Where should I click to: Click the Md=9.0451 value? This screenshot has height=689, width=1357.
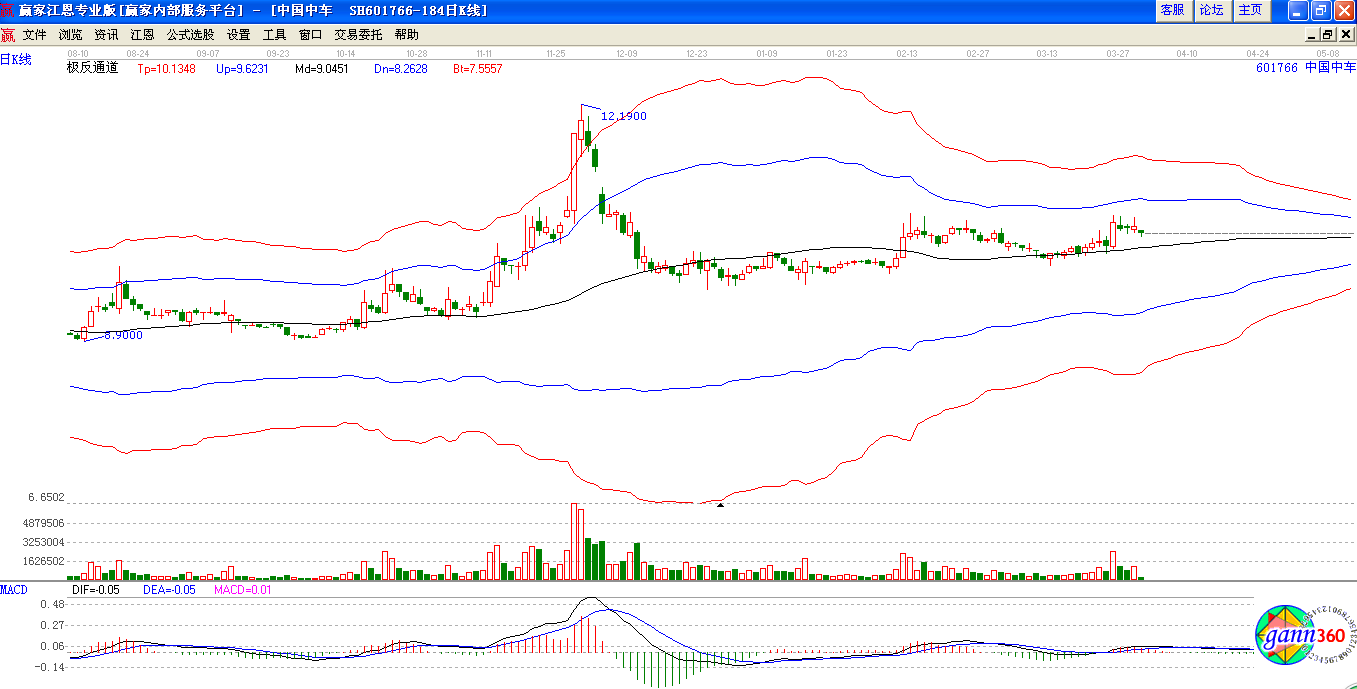pos(321,69)
